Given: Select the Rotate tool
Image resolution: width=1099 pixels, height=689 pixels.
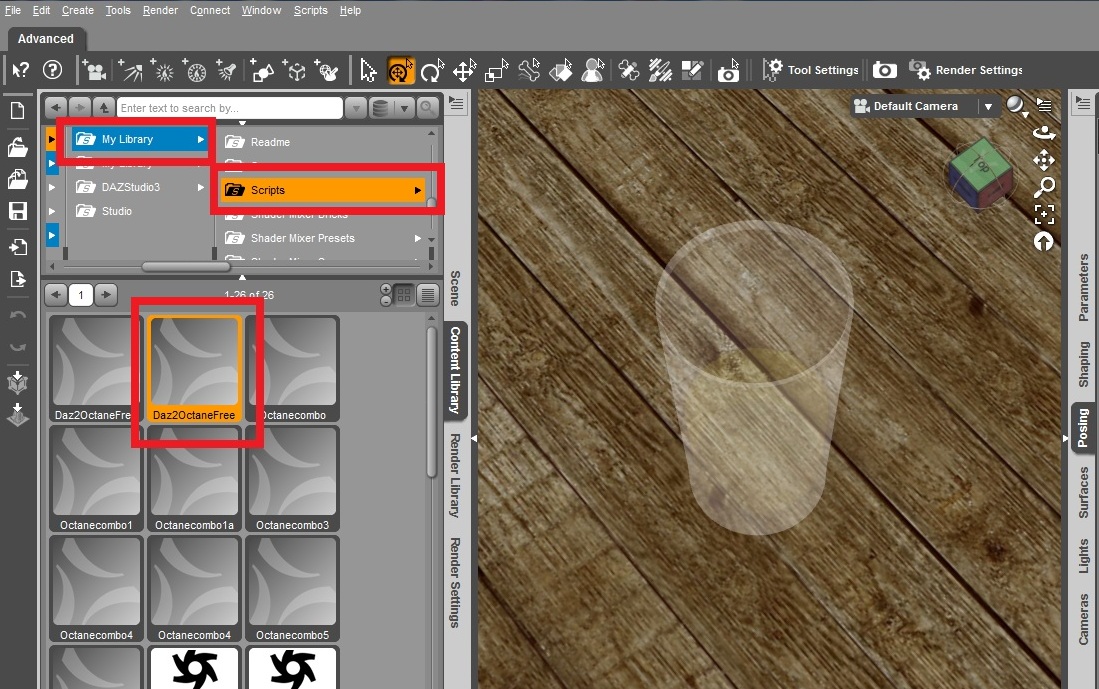Looking at the screenshot, I should pos(432,70).
